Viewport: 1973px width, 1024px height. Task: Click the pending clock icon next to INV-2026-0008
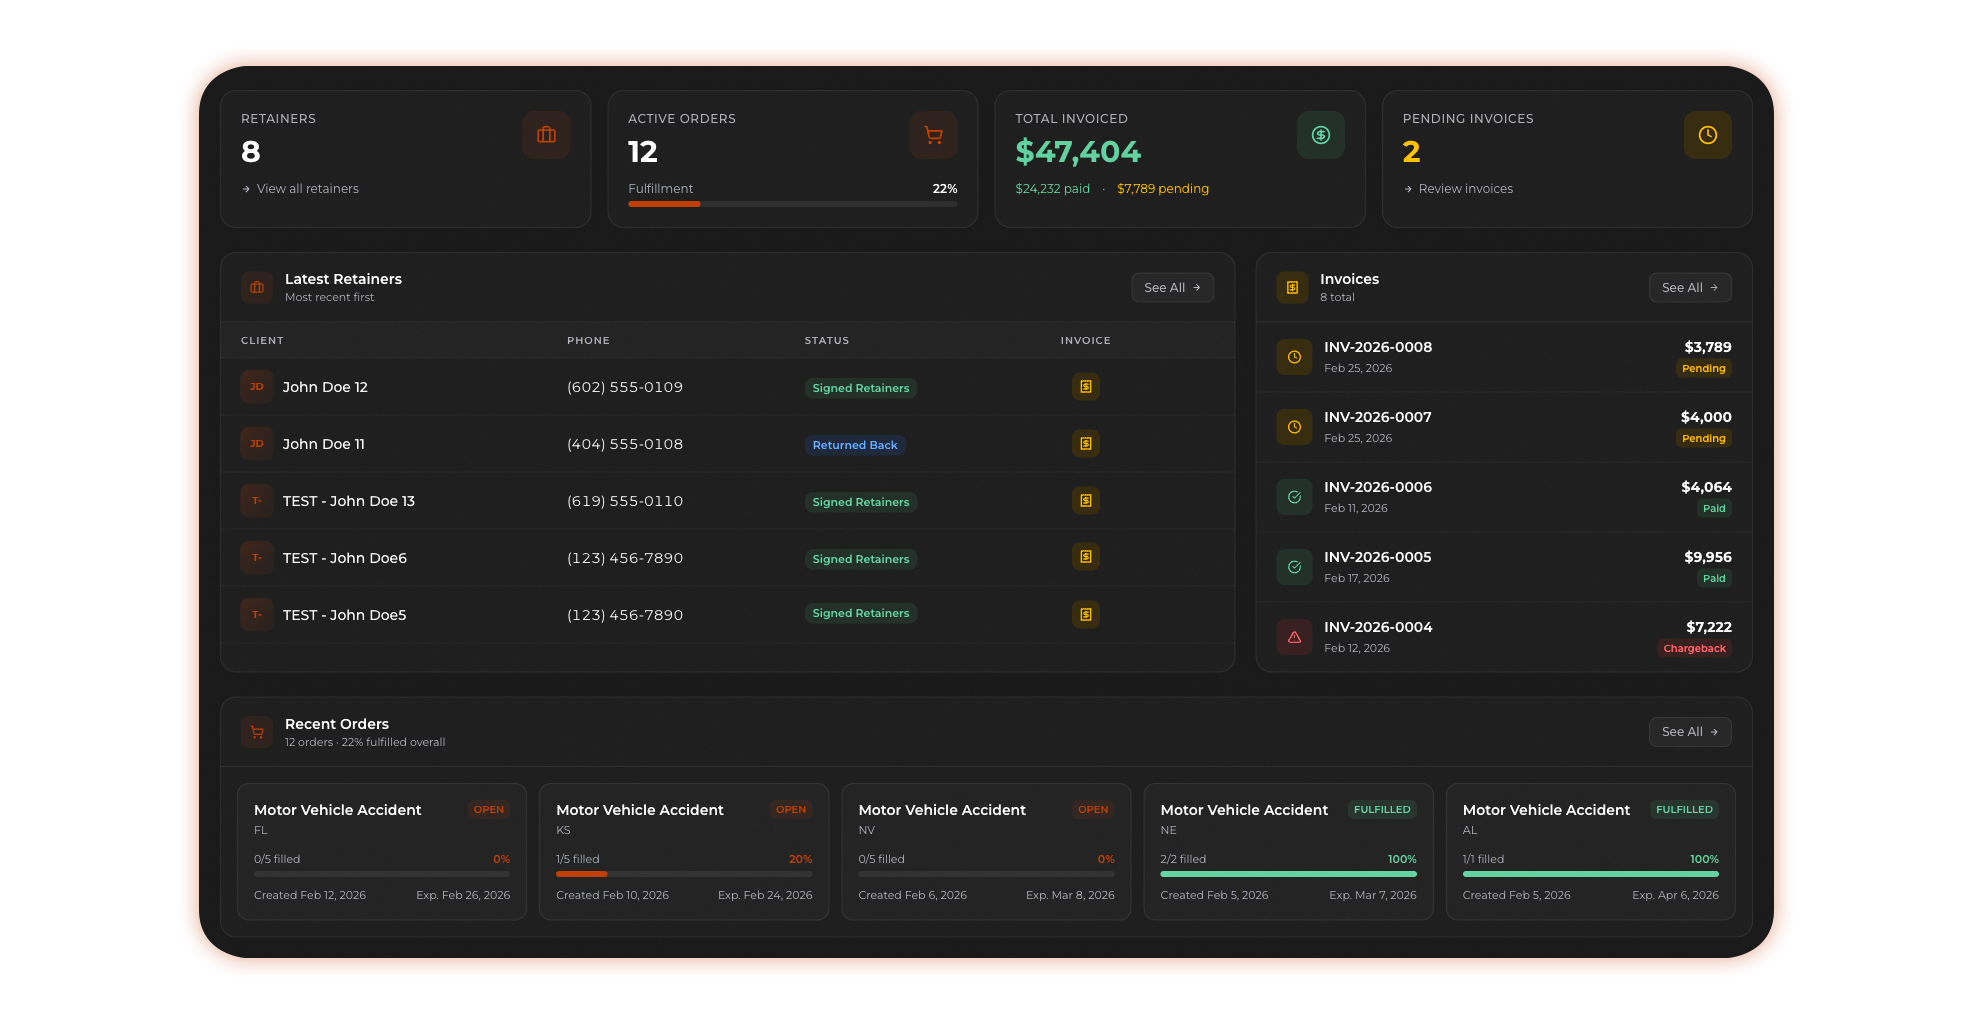[1293, 357]
